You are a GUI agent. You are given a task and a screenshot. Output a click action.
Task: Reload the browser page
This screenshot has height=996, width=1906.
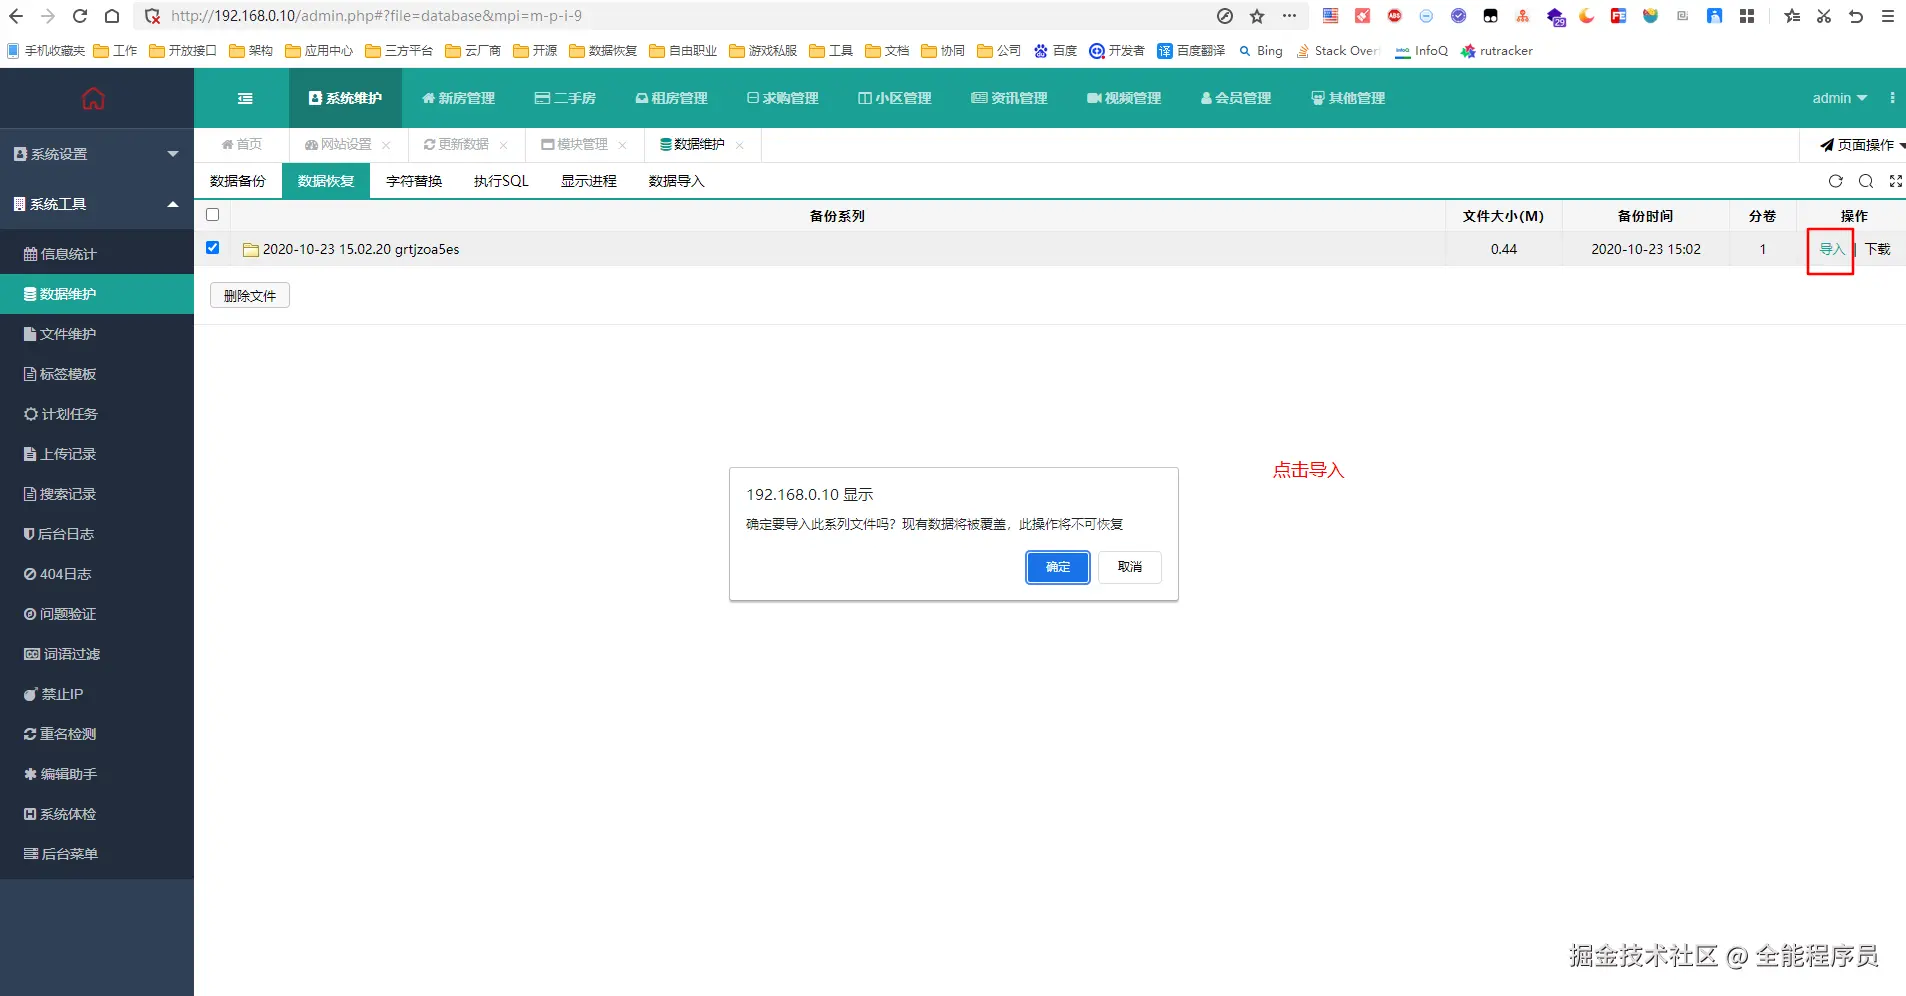click(x=80, y=16)
